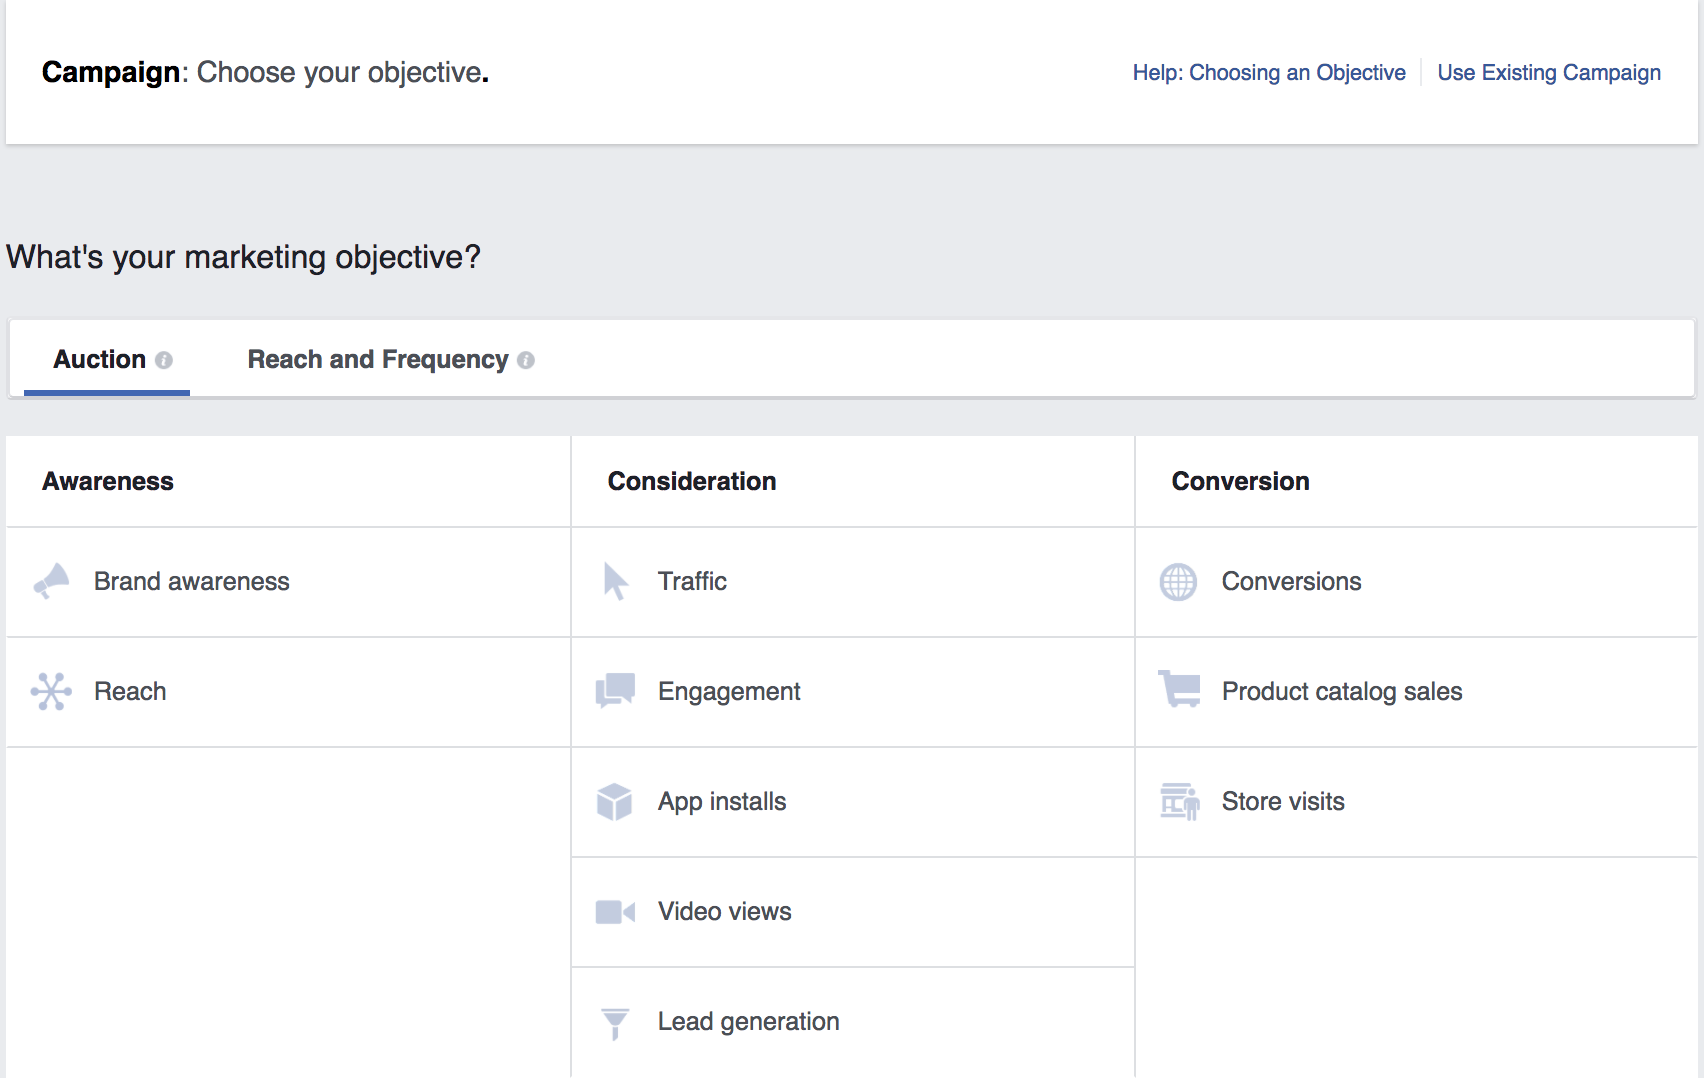The height and width of the screenshot is (1078, 1704).
Task: Open Help: Choosing an Objective
Action: [1269, 72]
